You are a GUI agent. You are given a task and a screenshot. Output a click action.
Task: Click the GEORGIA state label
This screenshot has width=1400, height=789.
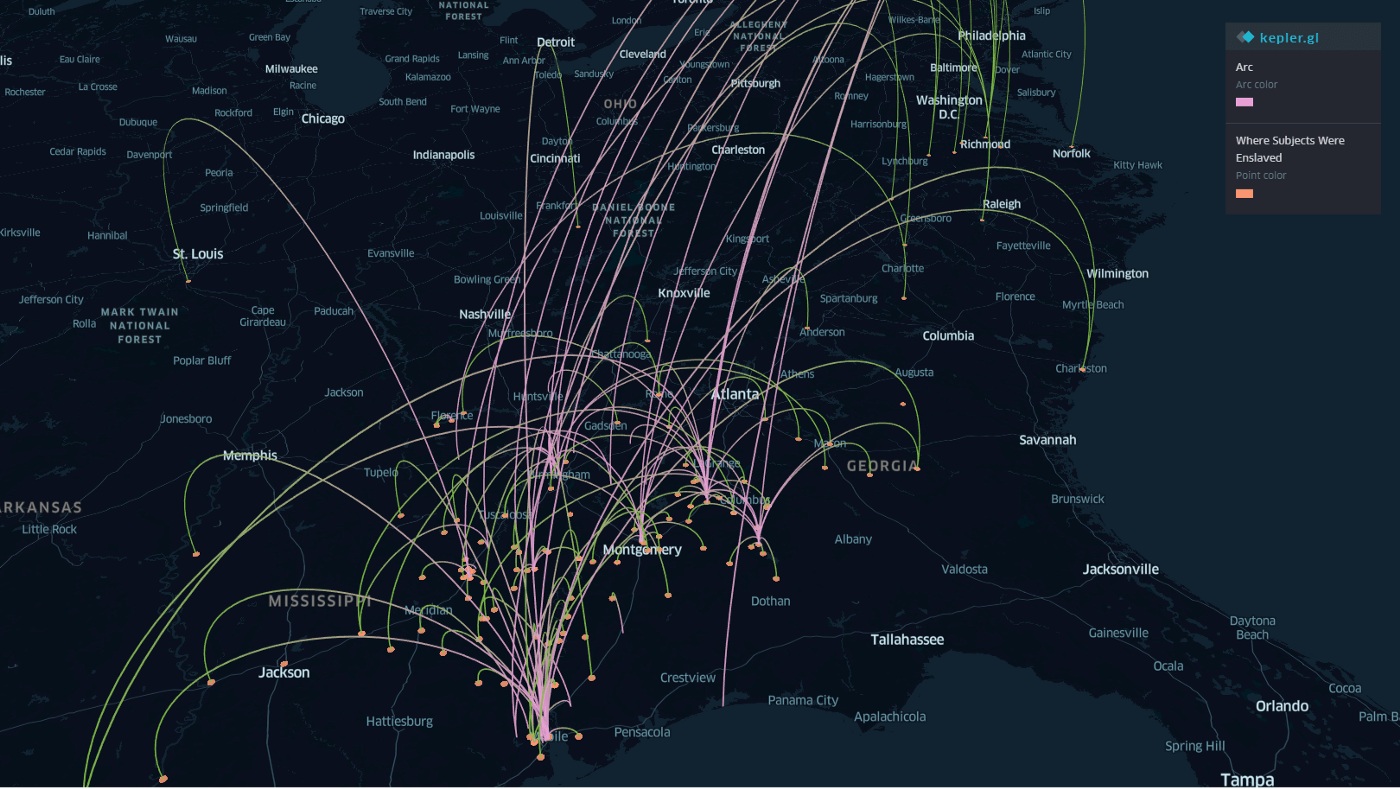pyautogui.click(x=883, y=466)
